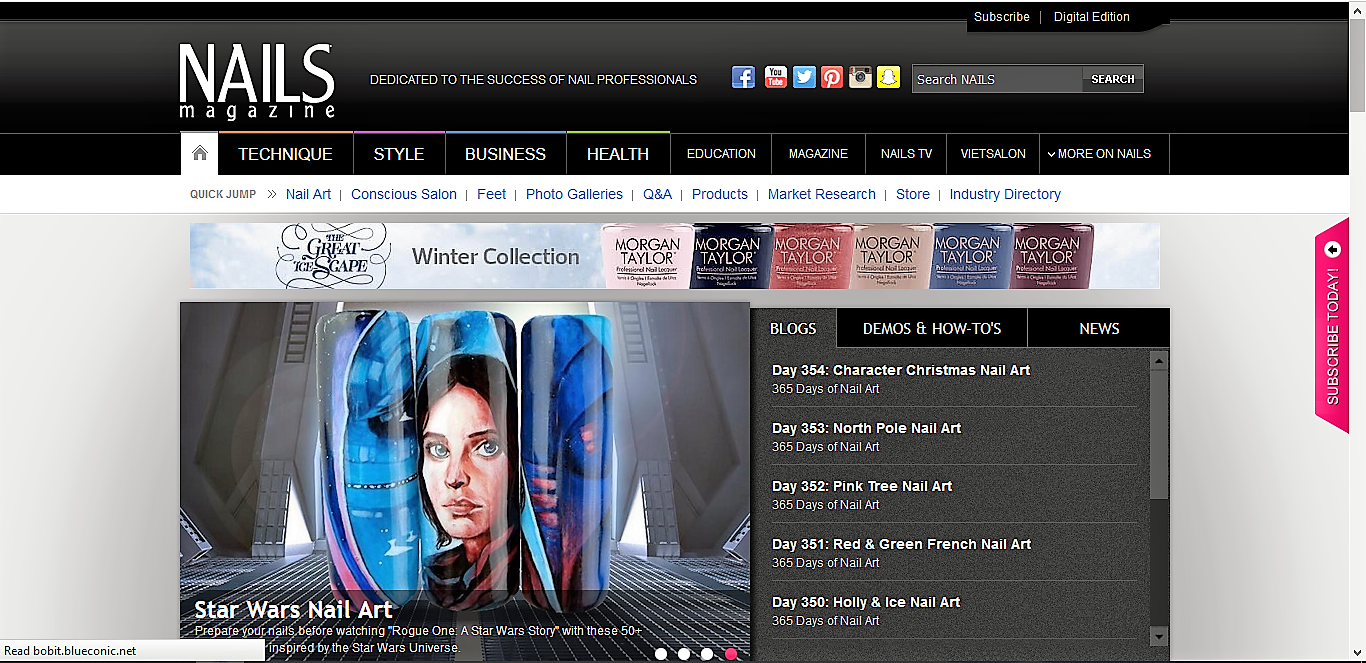Click the Search button

click(1113, 79)
